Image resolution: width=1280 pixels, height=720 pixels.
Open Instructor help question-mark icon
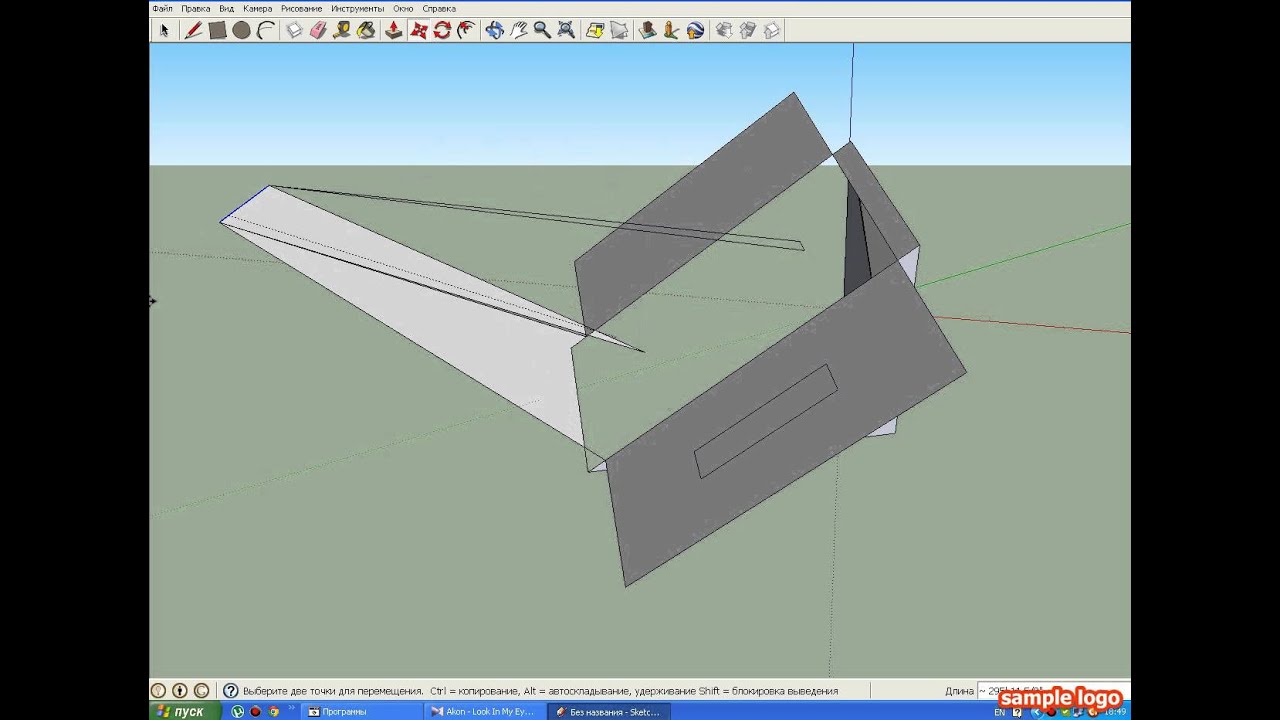(231, 691)
